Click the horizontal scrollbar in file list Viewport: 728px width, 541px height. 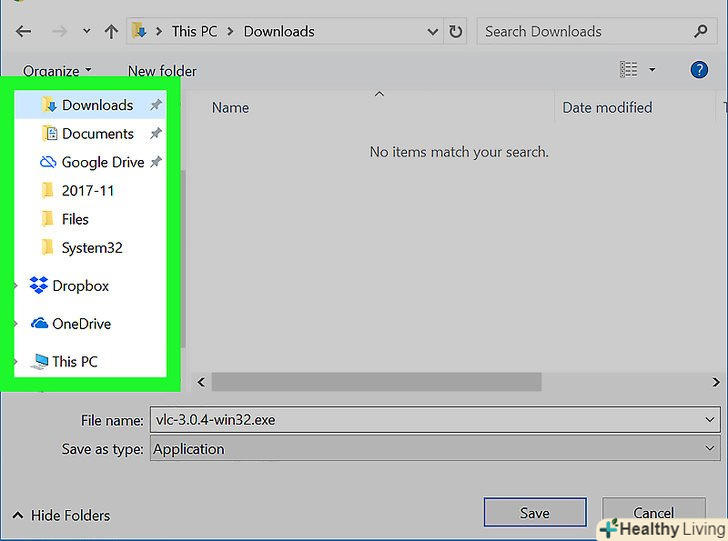click(x=376, y=382)
